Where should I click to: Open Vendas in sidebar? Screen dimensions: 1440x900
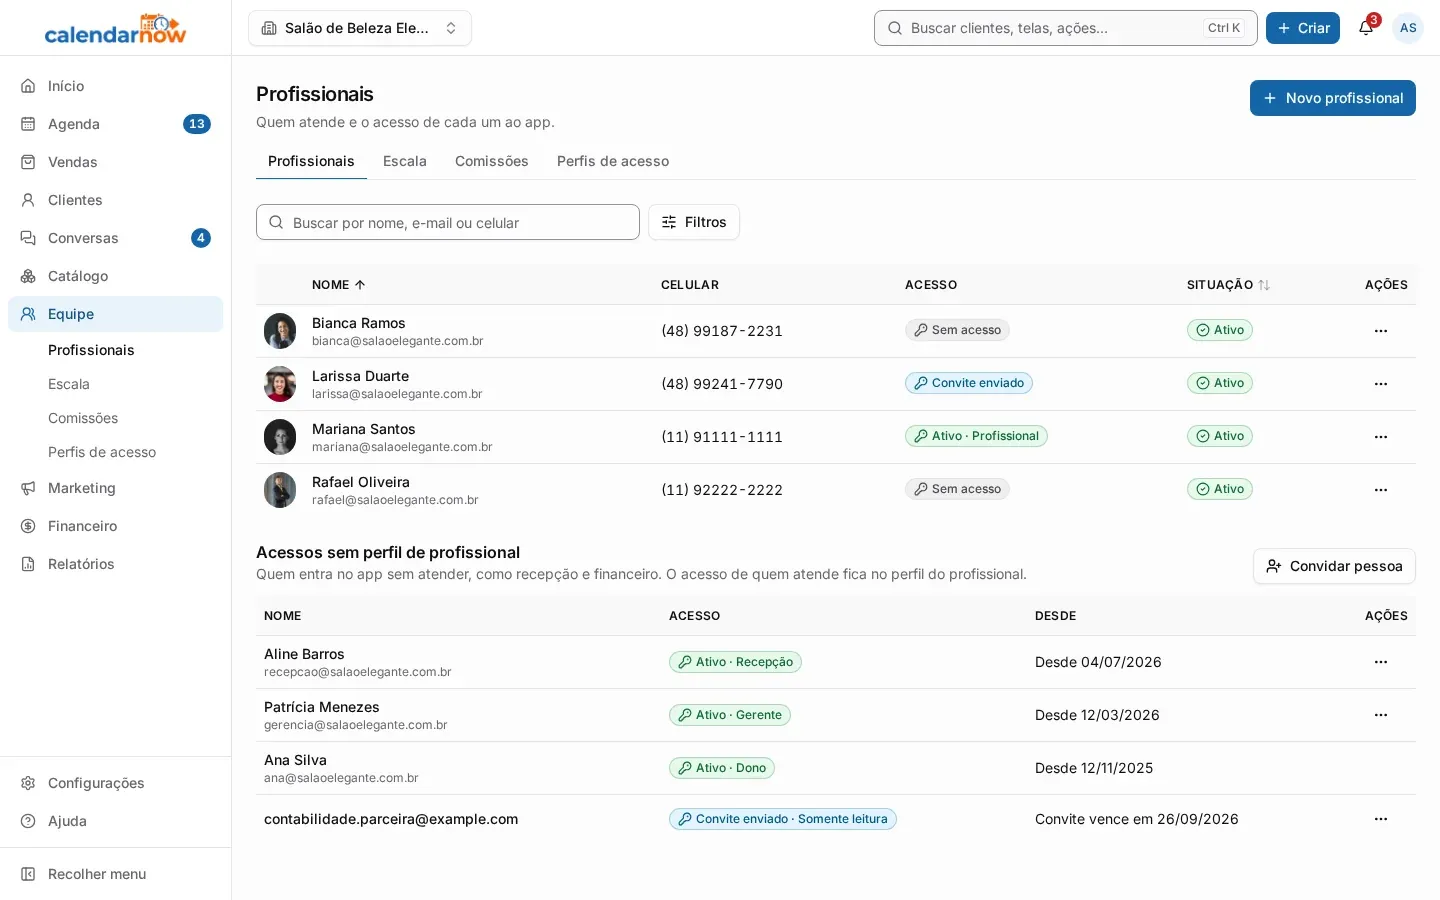tap(115, 162)
